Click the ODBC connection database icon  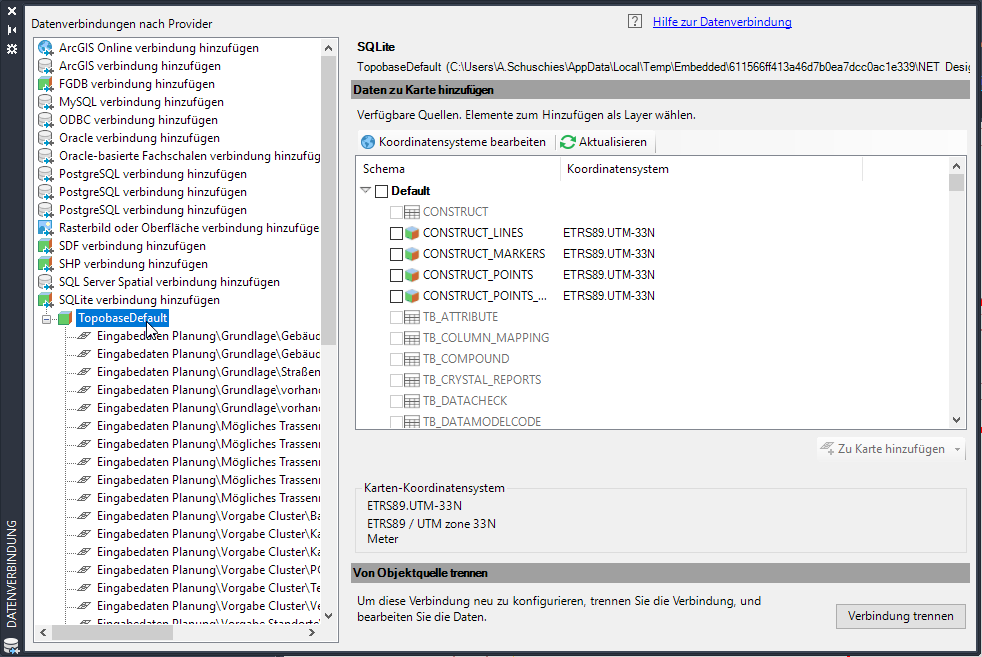pos(46,120)
